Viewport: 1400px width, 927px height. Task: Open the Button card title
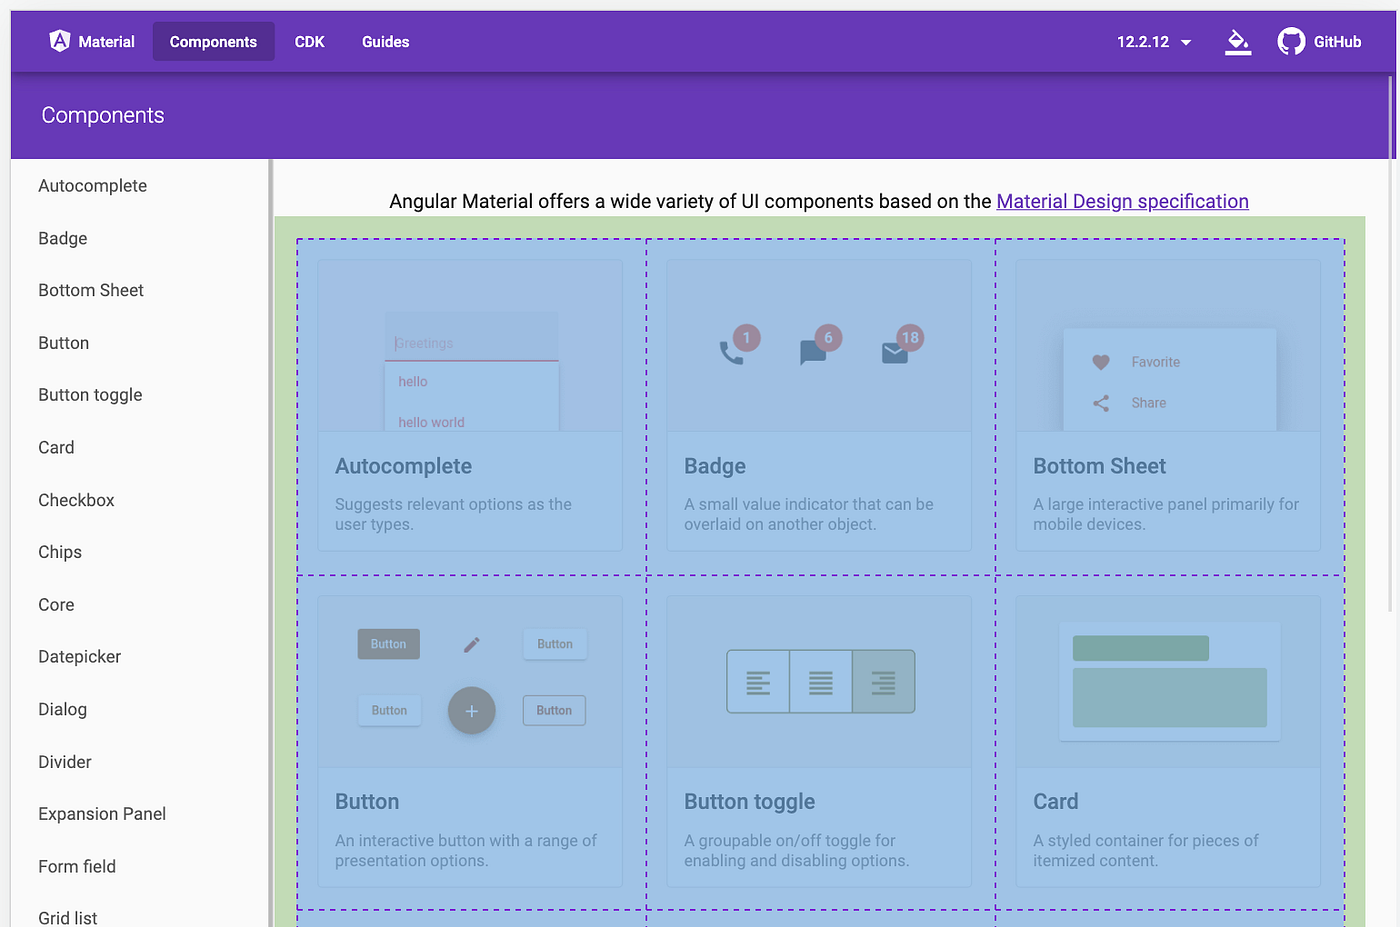pyautogui.click(x=367, y=802)
